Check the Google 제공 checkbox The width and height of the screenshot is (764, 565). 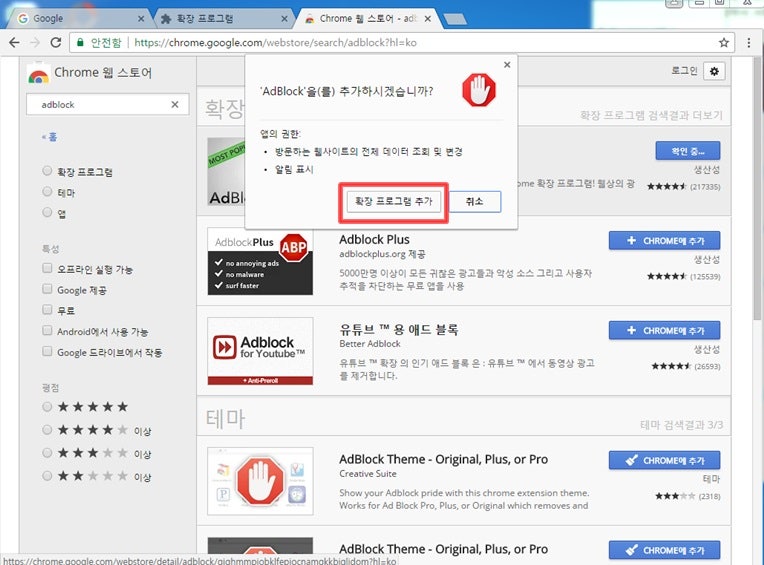[47, 289]
